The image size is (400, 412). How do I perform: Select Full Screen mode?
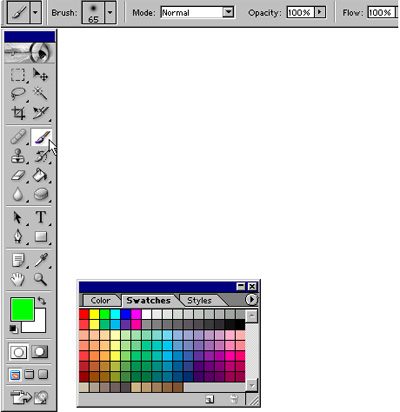(43, 375)
